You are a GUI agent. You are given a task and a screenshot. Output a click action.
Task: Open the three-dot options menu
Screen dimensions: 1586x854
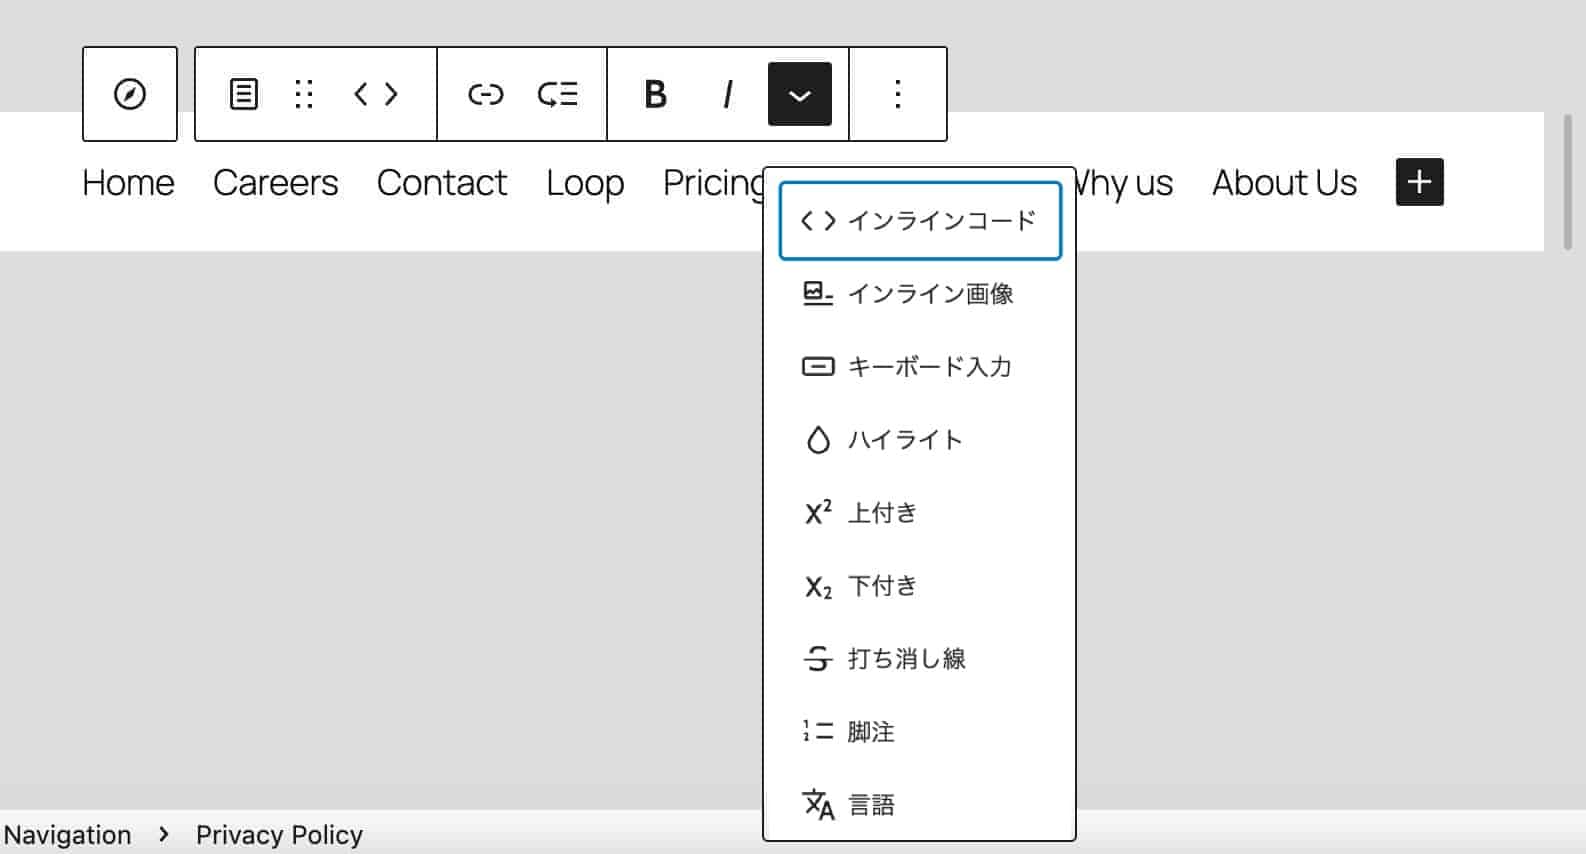pyautogui.click(x=898, y=94)
